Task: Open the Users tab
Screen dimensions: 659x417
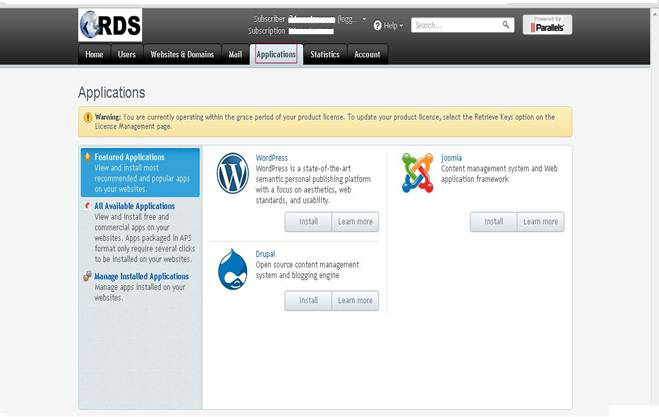Action: point(127,54)
